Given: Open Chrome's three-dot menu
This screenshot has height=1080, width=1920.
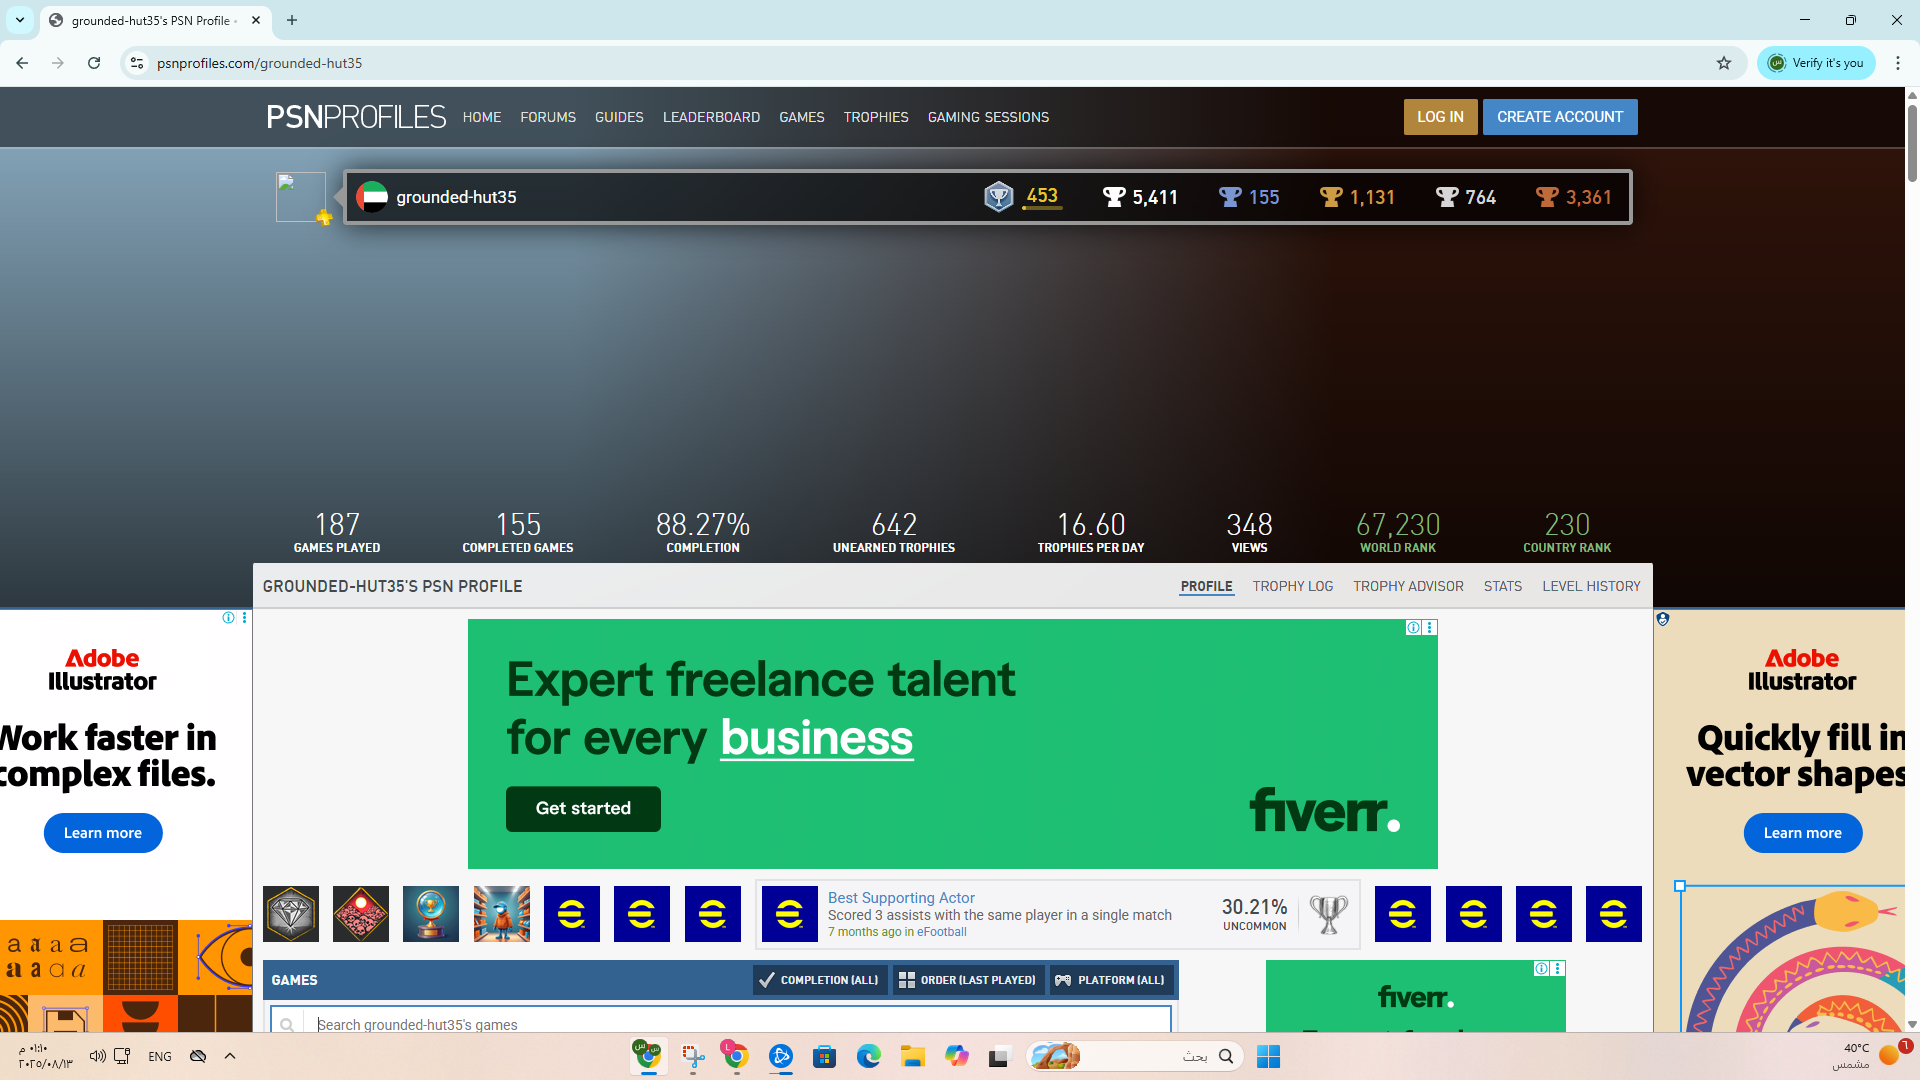Looking at the screenshot, I should pos(1898,63).
